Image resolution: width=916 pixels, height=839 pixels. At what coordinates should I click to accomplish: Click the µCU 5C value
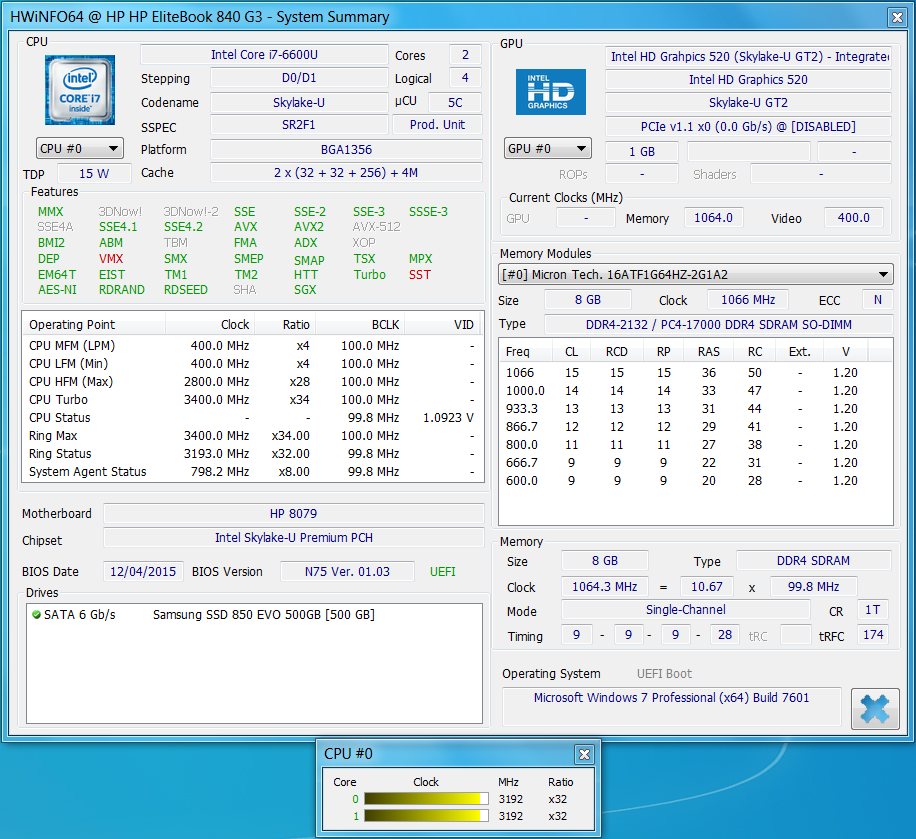(x=455, y=102)
